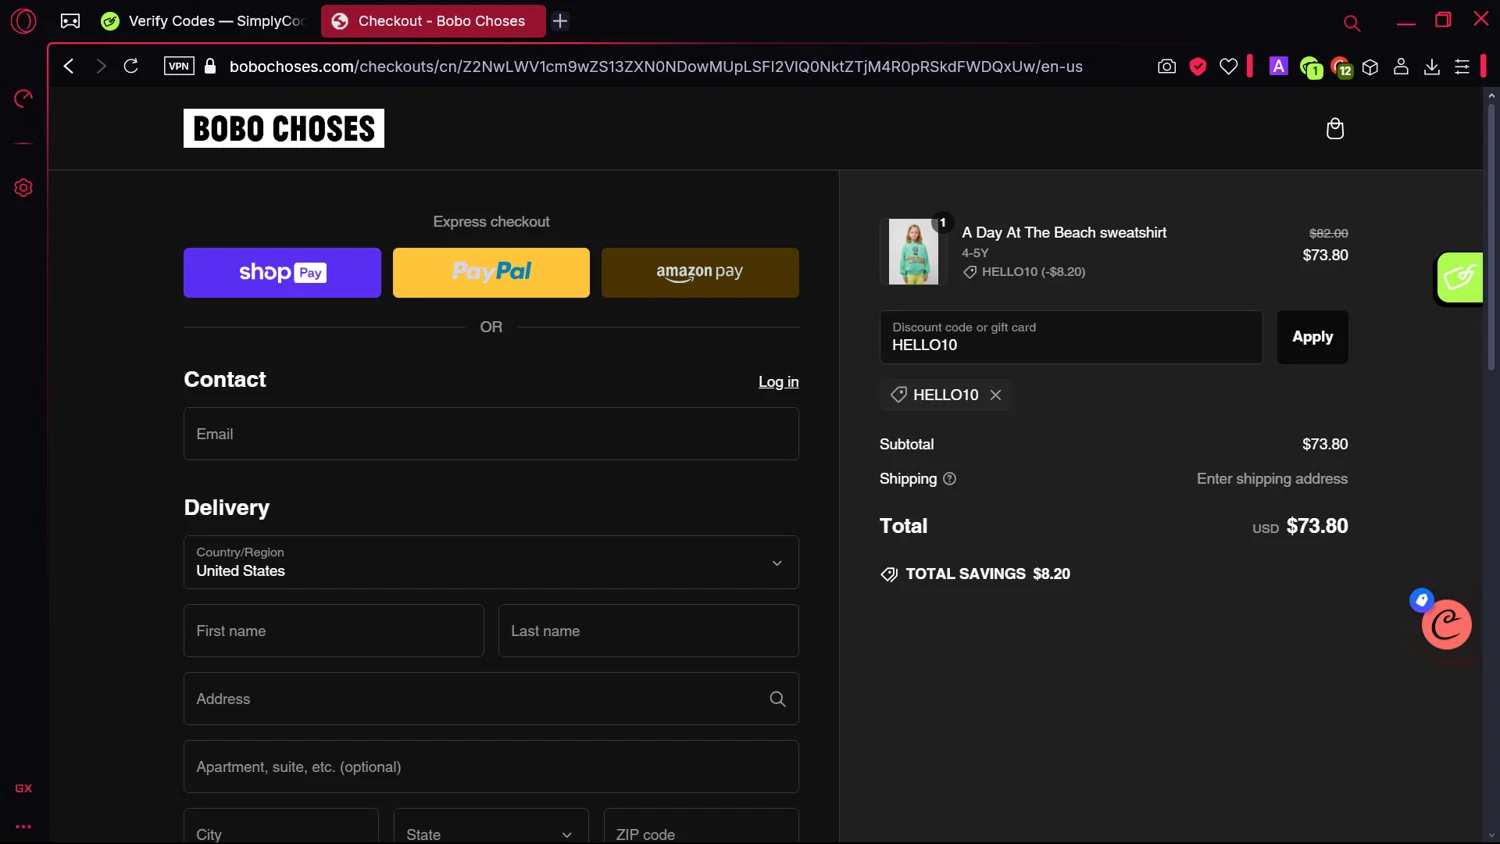Open the green SimplyCodes extension icon
1500x844 pixels.
(1310, 67)
